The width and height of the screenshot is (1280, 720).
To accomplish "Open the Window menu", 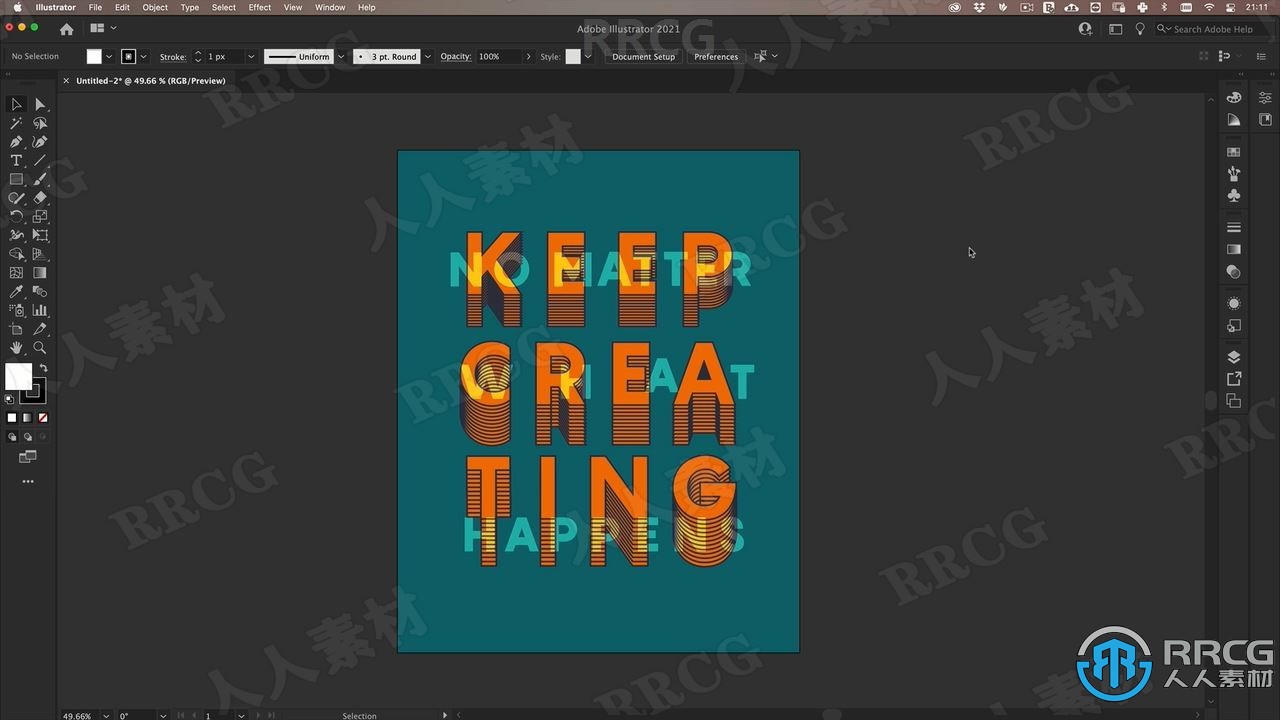I will coord(330,7).
